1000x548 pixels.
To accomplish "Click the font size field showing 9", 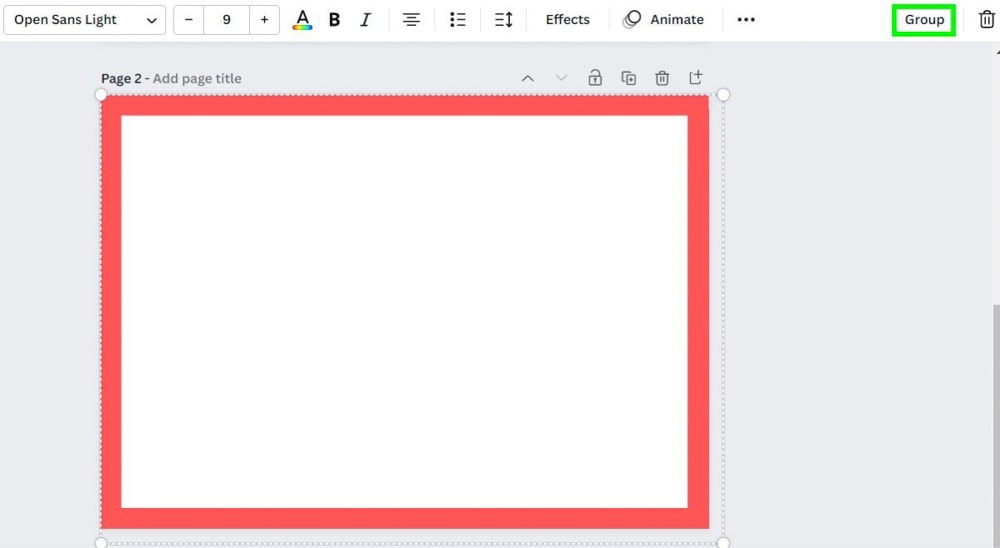I will (227, 20).
